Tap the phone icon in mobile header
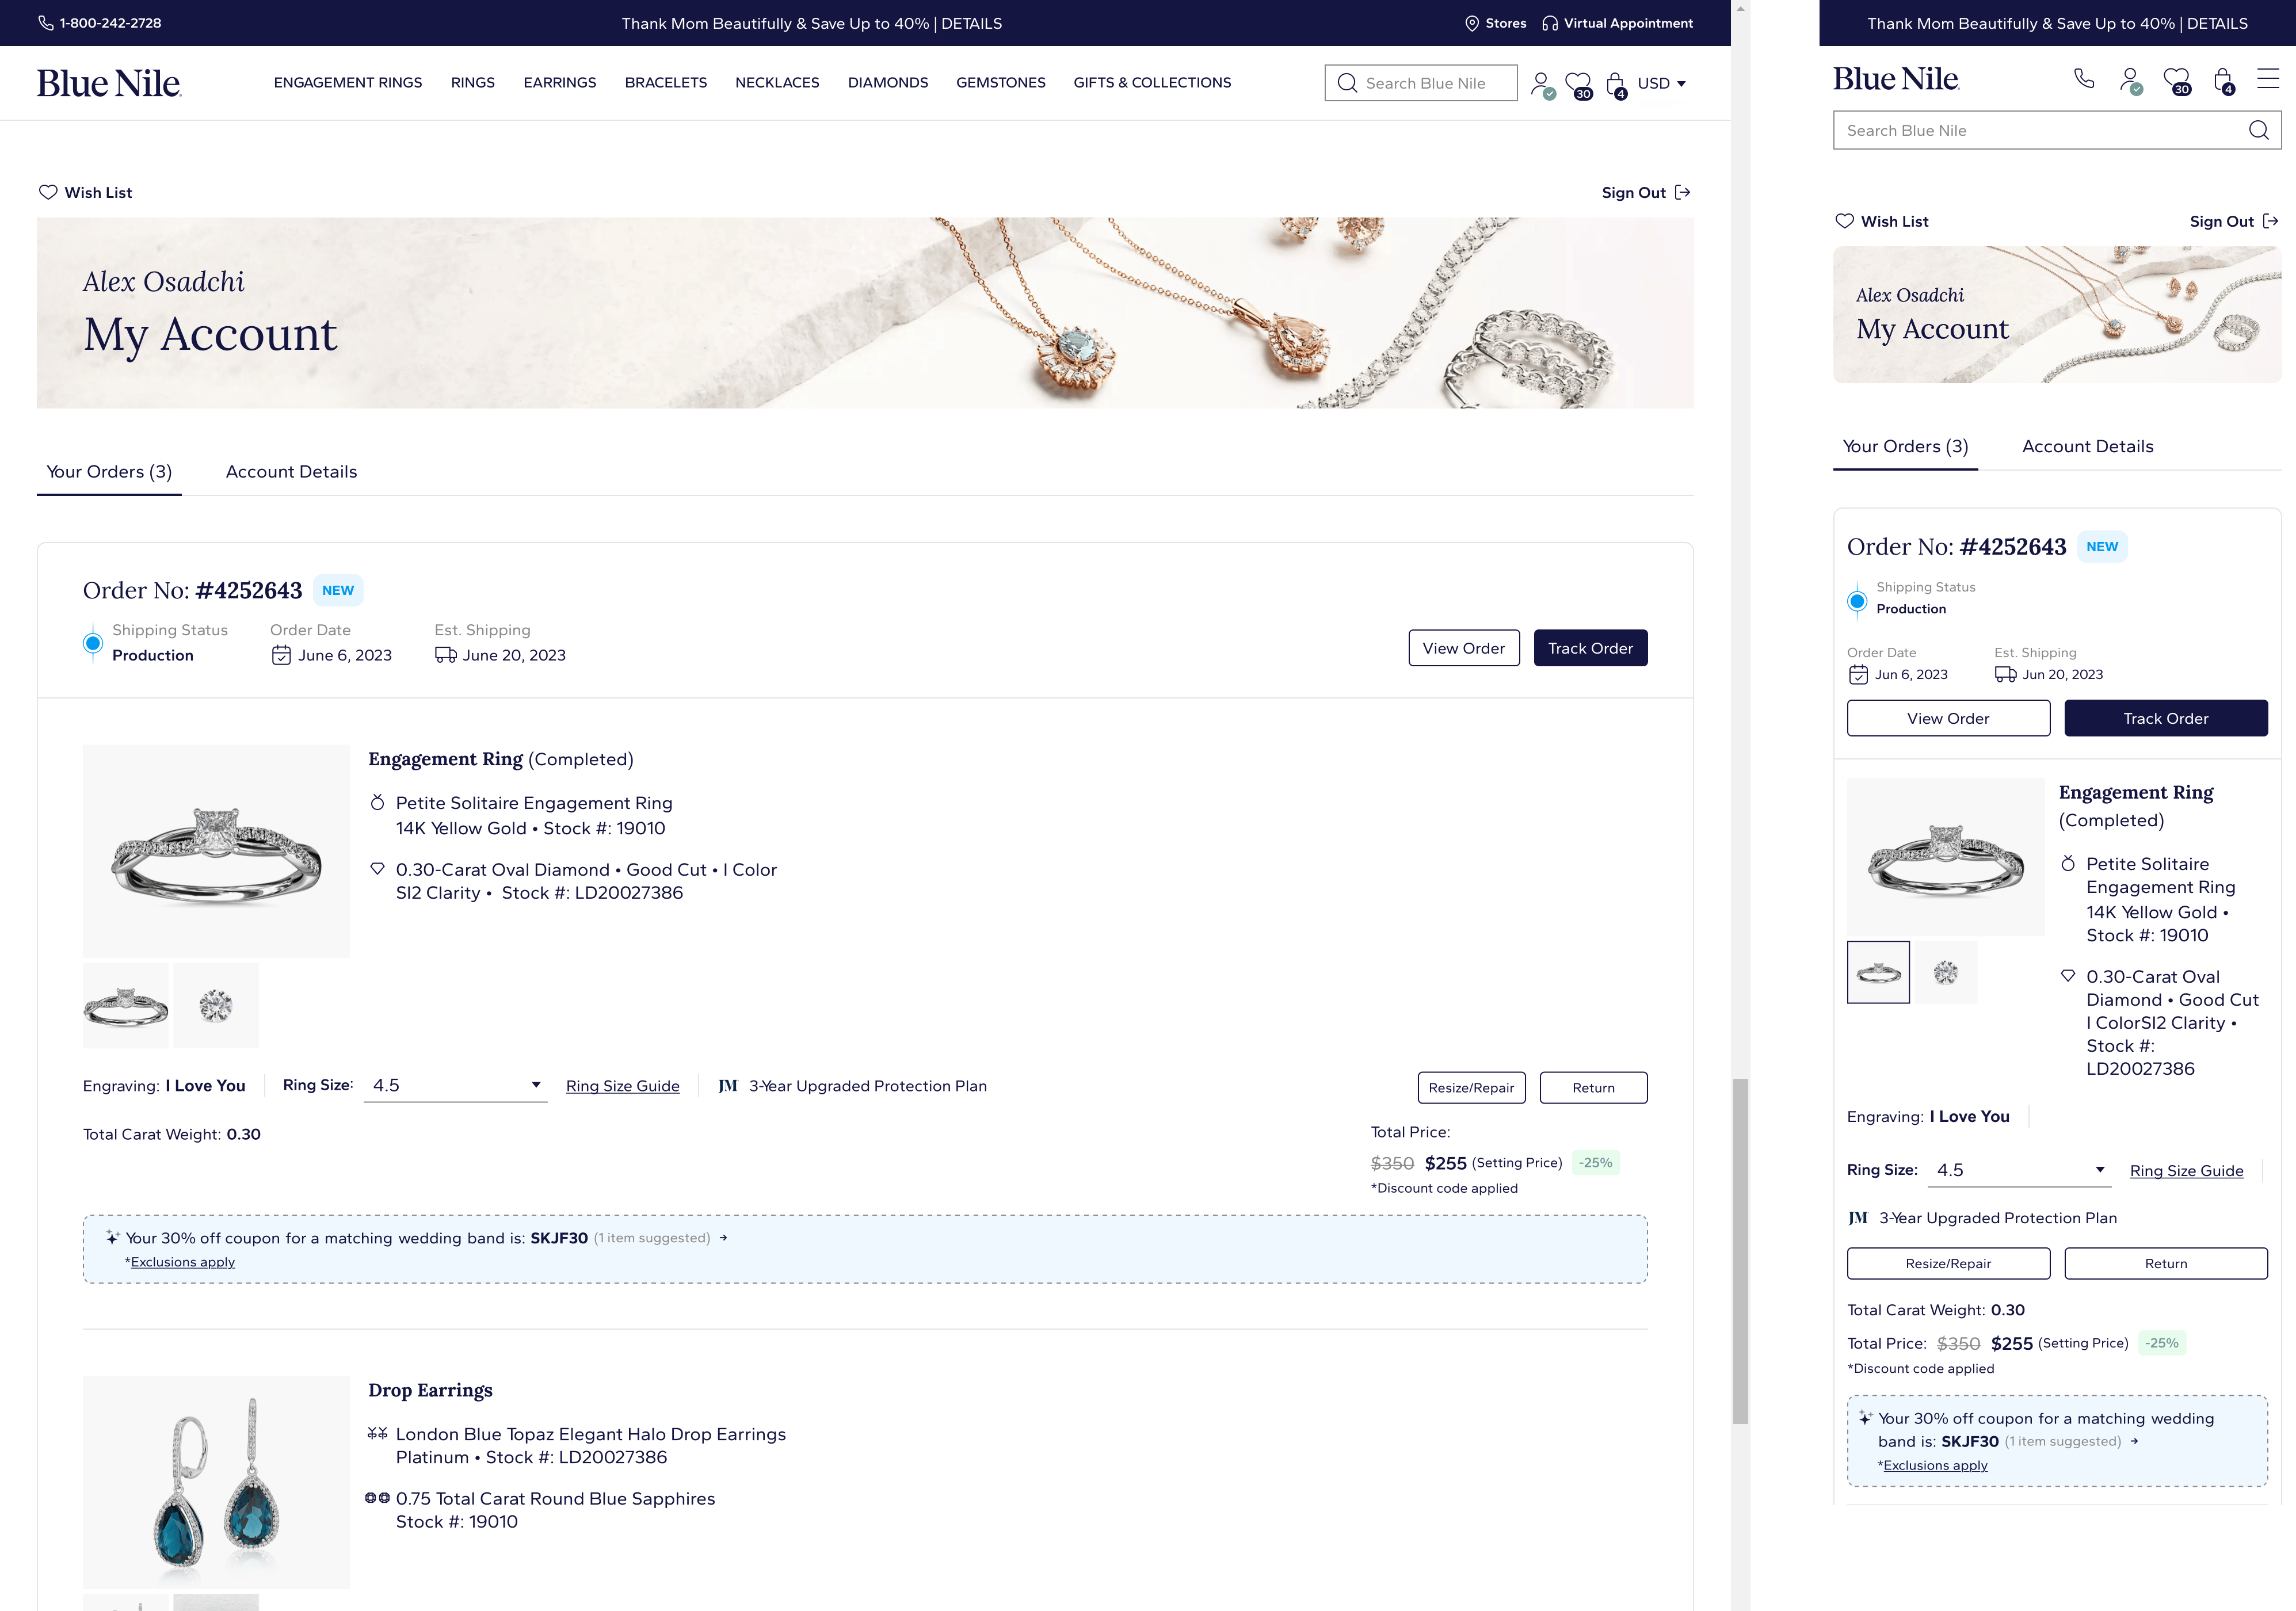The image size is (2296, 1611). 2084,78
